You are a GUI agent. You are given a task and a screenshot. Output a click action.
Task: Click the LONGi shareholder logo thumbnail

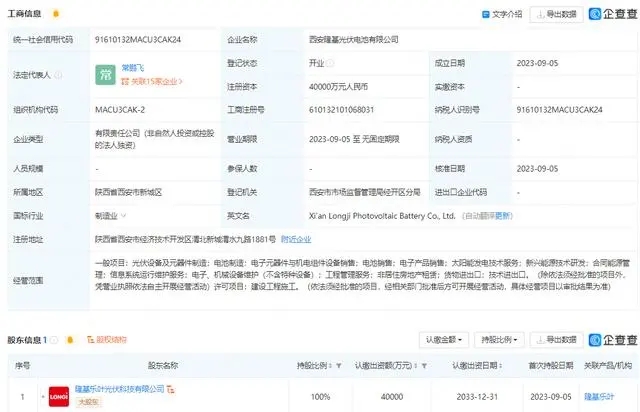pyautogui.click(x=57, y=397)
